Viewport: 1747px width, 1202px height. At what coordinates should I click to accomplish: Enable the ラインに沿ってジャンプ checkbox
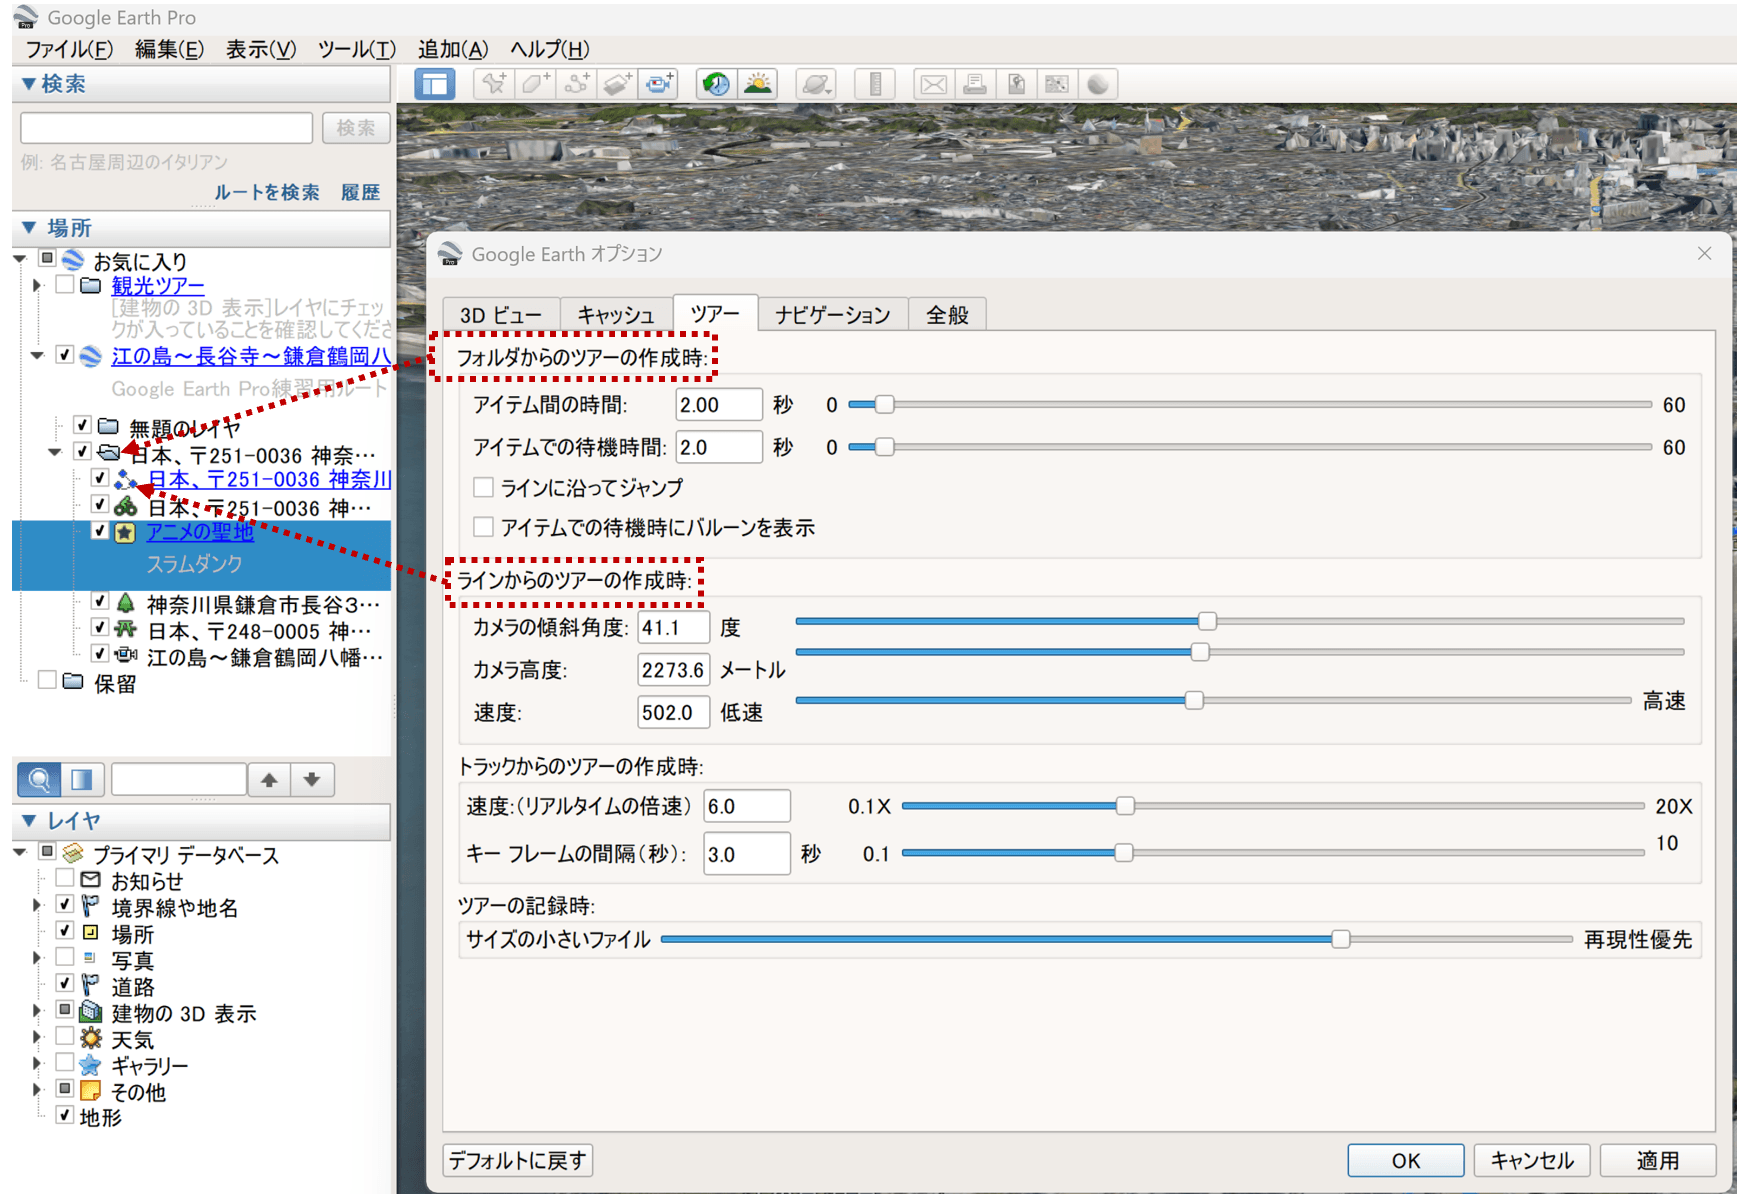(x=484, y=488)
